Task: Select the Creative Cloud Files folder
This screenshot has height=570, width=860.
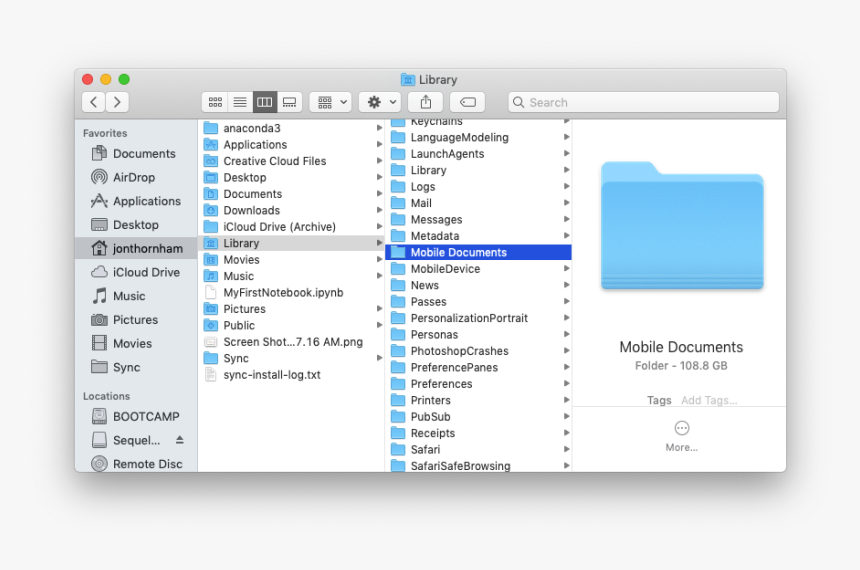Action: click(x=291, y=161)
